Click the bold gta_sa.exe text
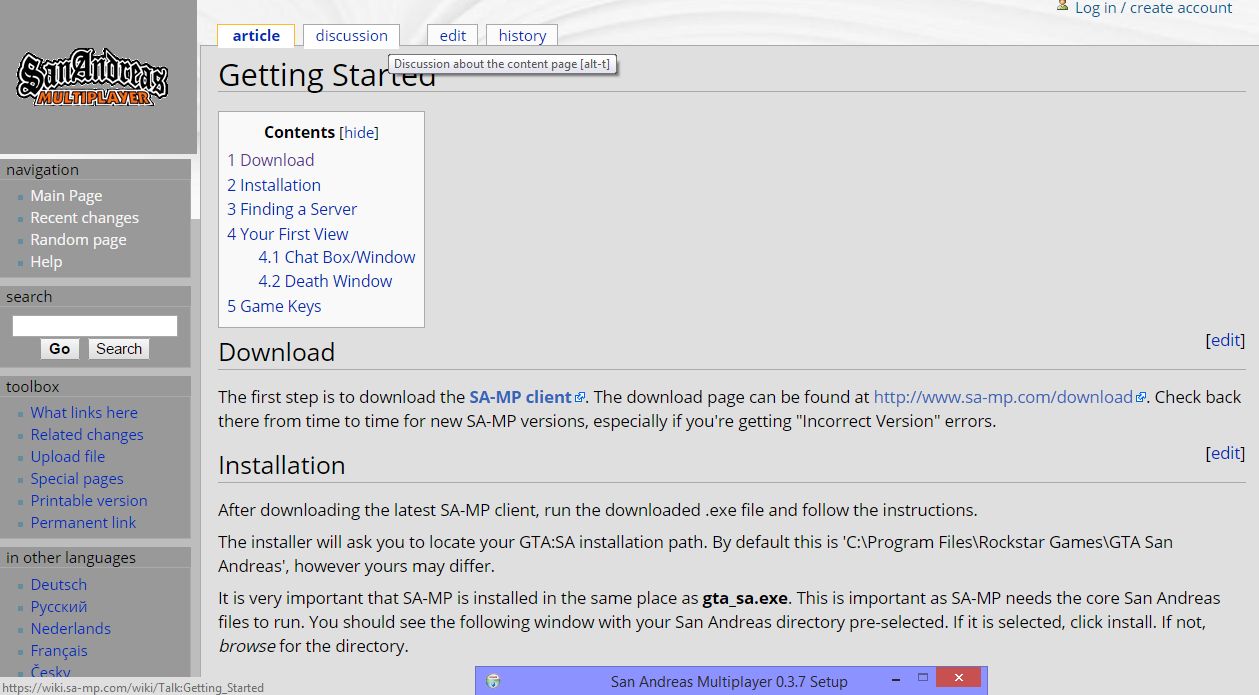Image resolution: width=1259 pixels, height=695 pixels. click(745, 599)
